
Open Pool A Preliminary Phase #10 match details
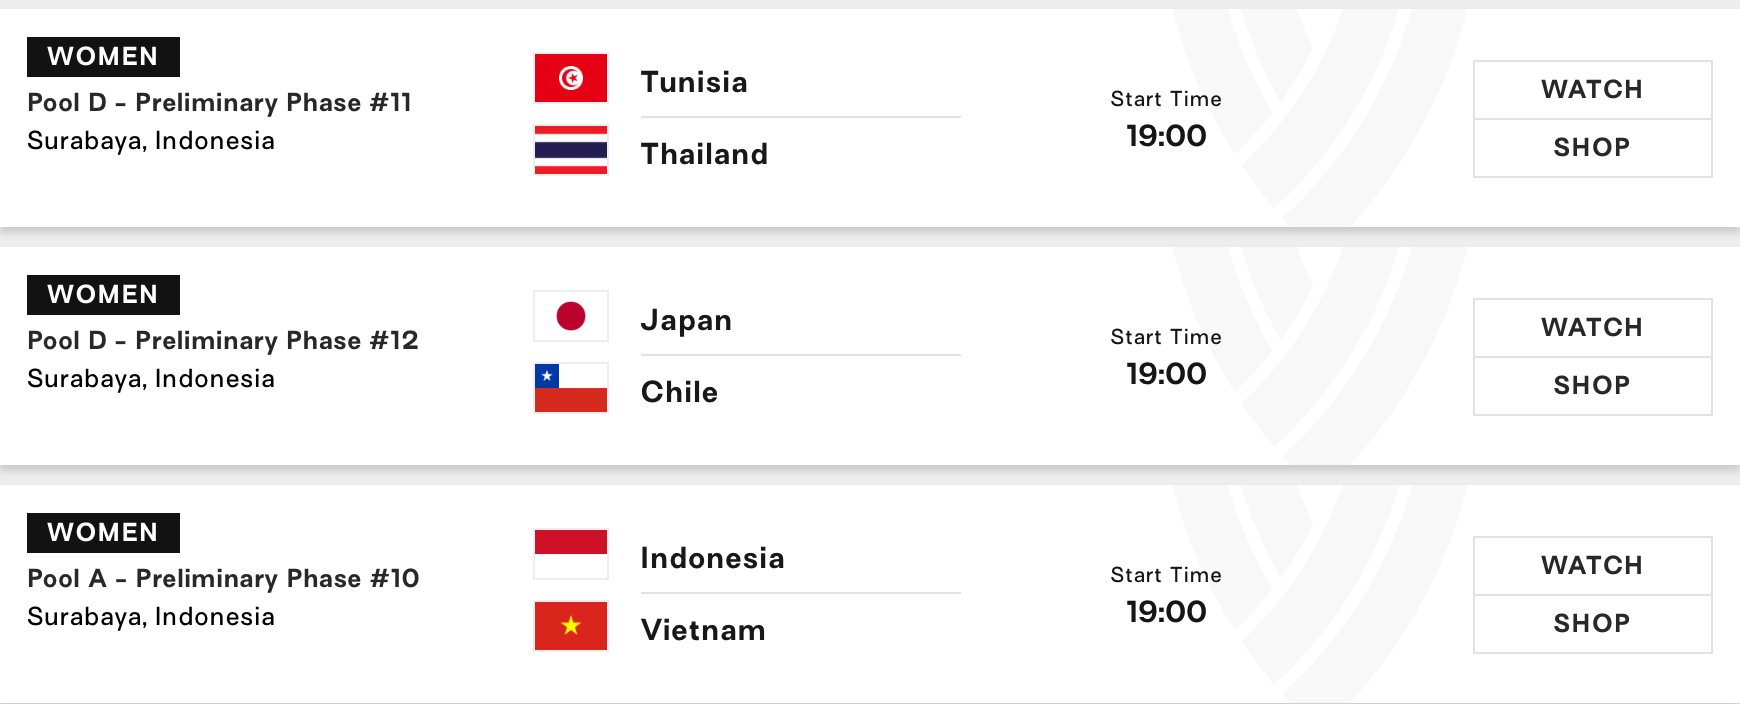click(x=223, y=579)
